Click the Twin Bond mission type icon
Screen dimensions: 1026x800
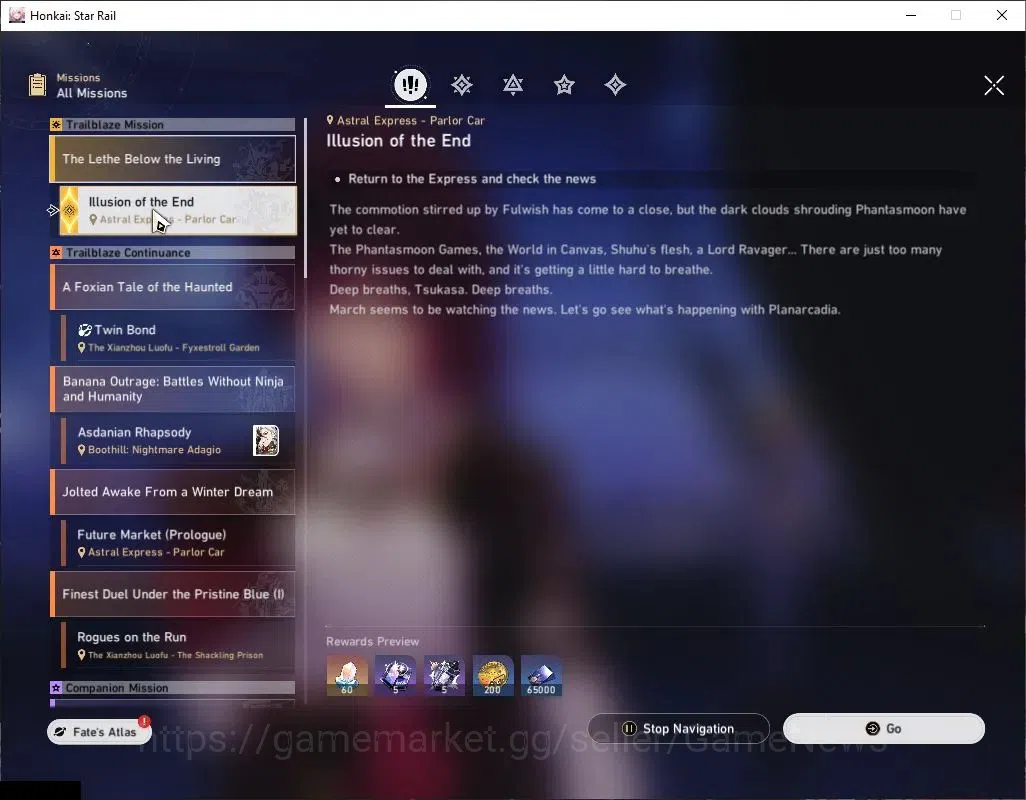[x=84, y=330]
